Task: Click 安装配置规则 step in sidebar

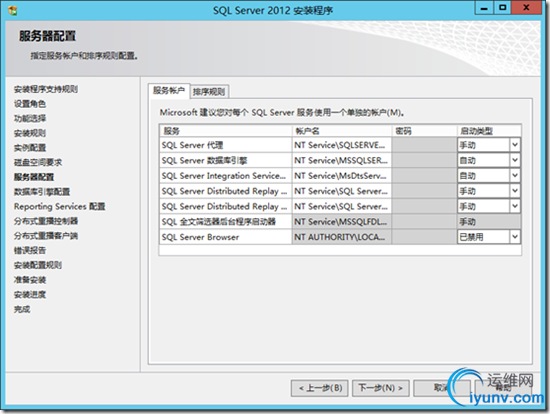Action: 38,265
